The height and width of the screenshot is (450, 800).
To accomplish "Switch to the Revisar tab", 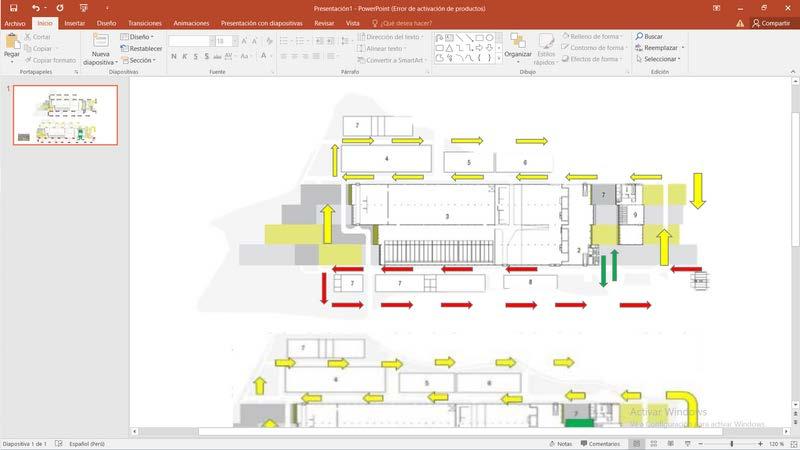I will pyautogui.click(x=324, y=23).
